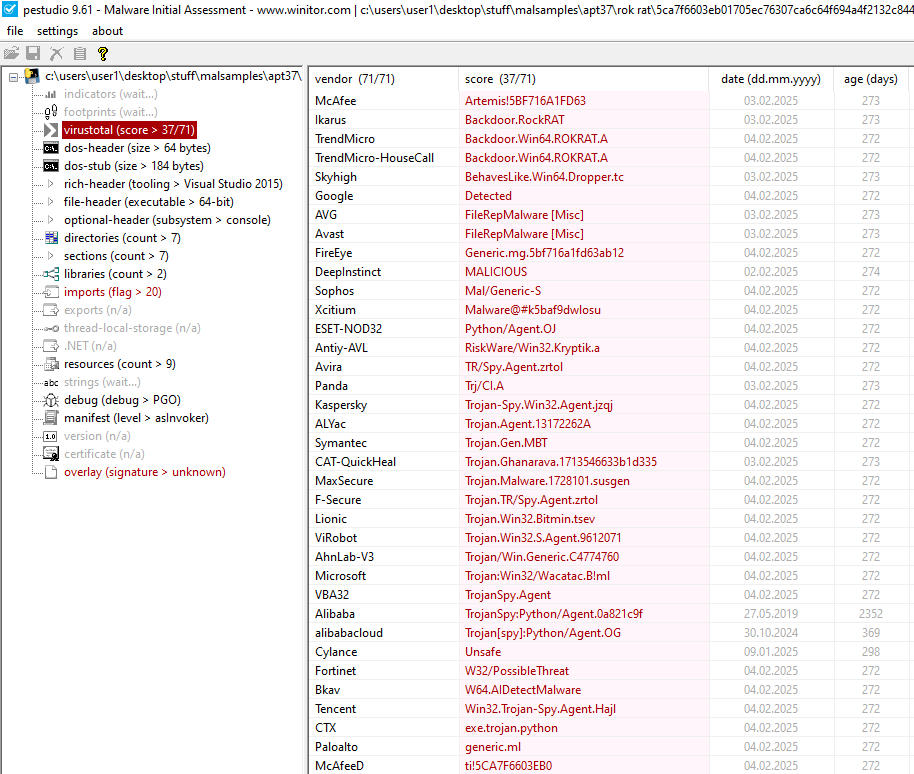Expand the optional-header tree node
Screen dimensions: 914x774
51,220
